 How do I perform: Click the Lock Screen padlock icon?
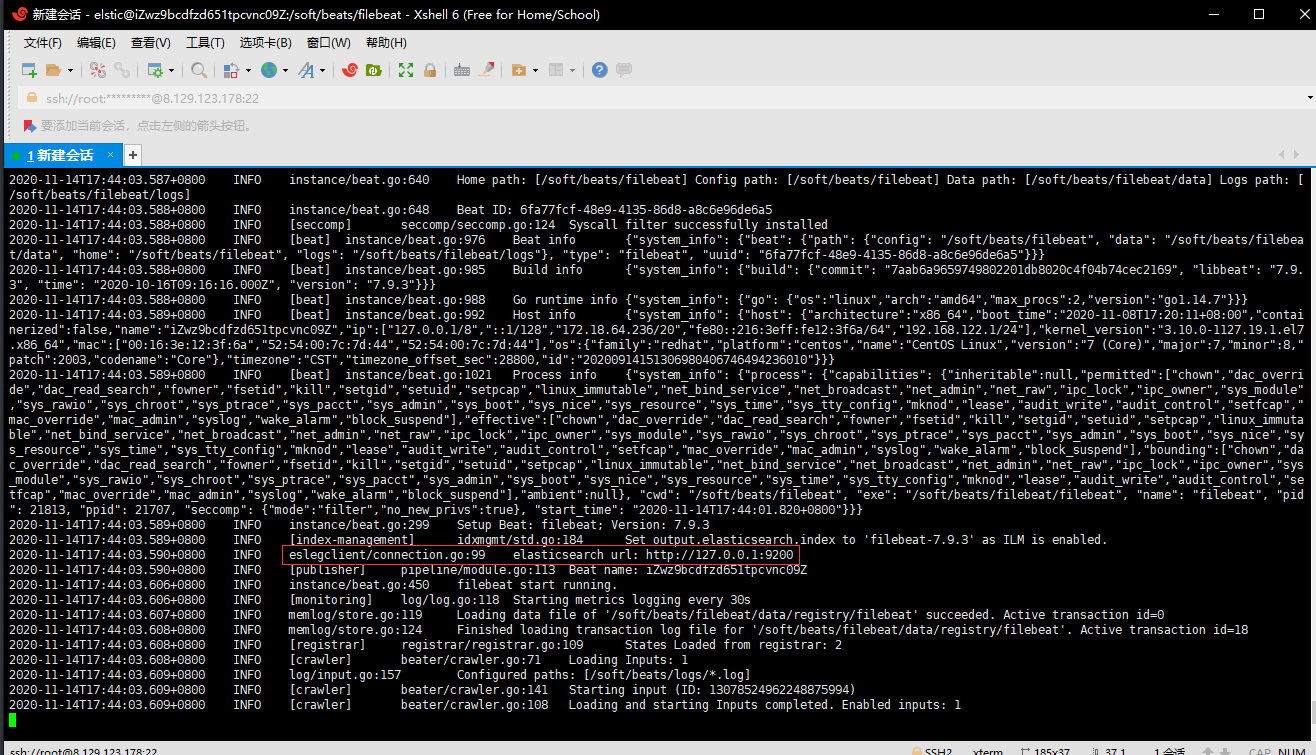click(x=430, y=70)
